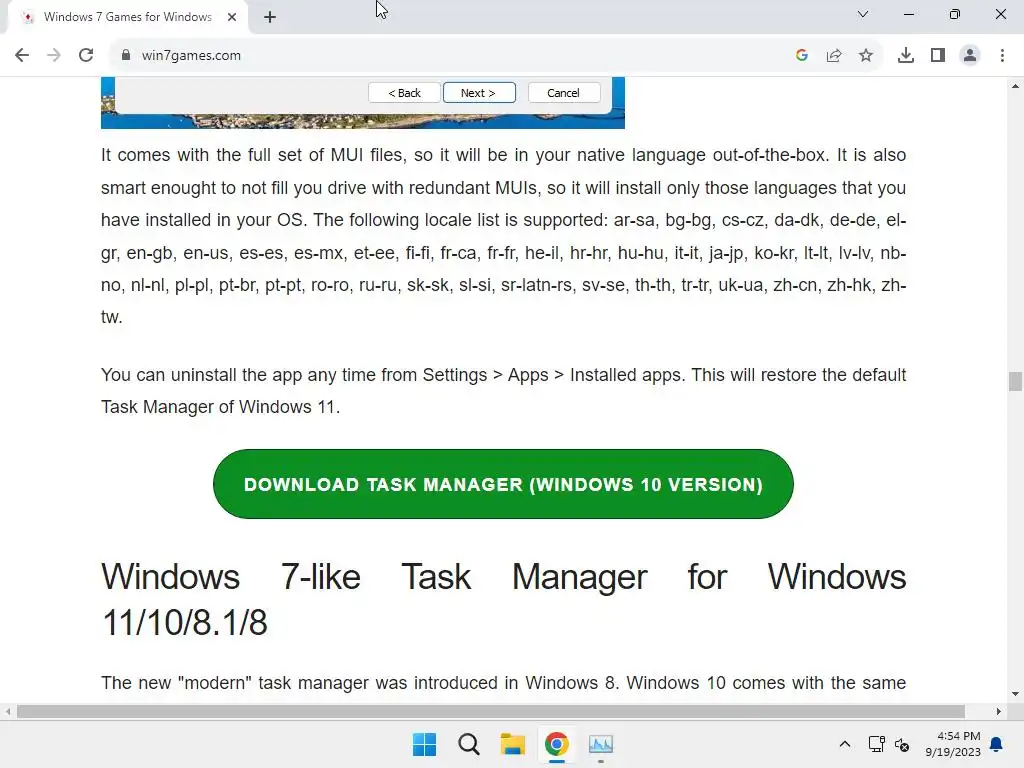This screenshot has height=768, width=1024.
Task: Click Cancel in the installer image
Action: (564, 93)
